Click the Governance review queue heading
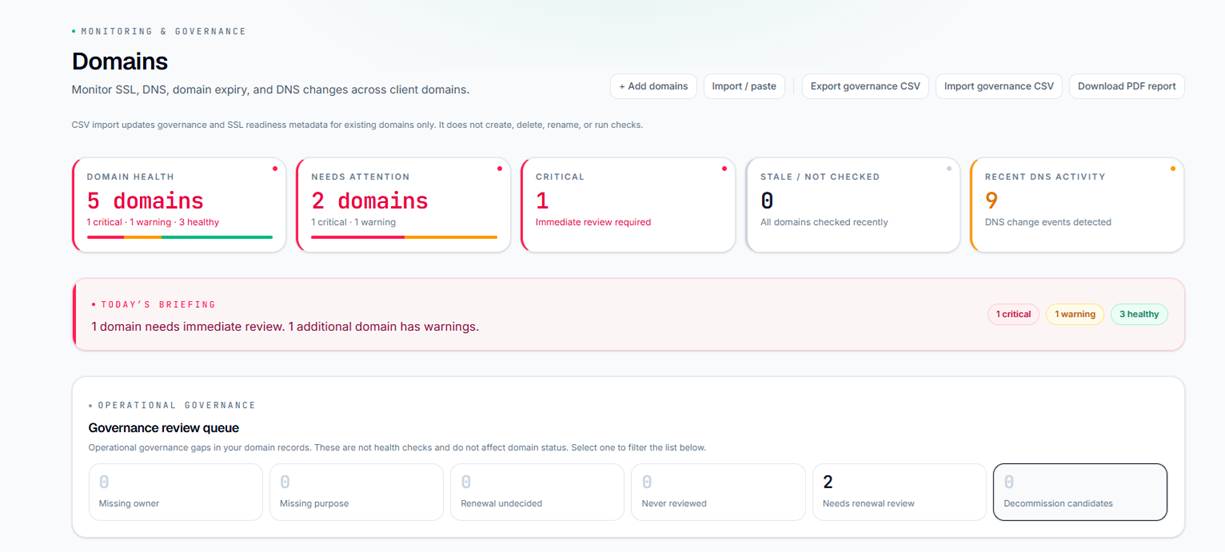The height and width of the screenshot is (552, 1225). click(164, 428)
